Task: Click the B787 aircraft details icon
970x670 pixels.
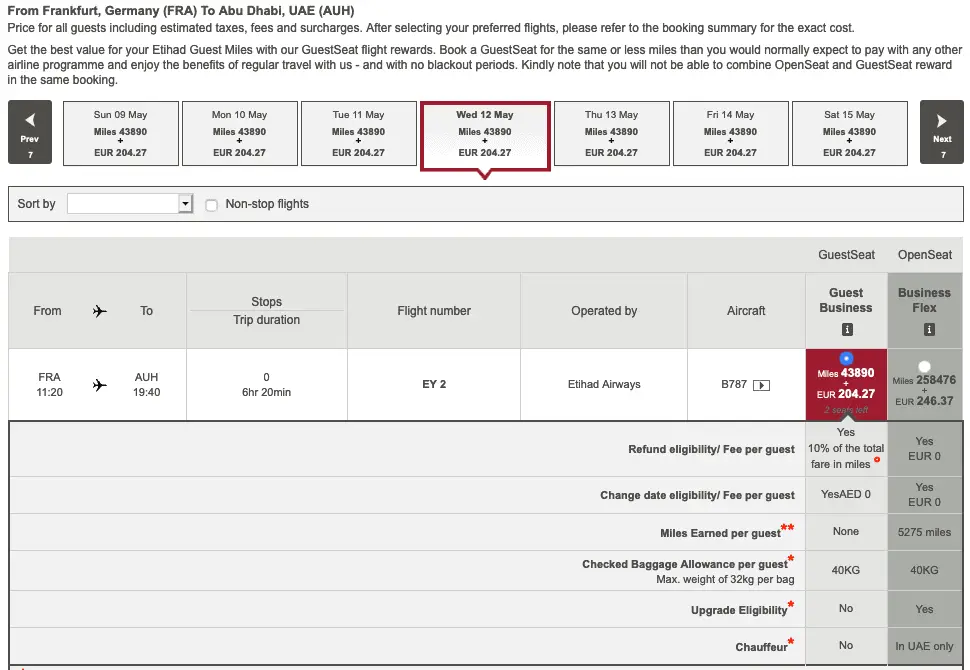Action: click(x=762, y=385)
